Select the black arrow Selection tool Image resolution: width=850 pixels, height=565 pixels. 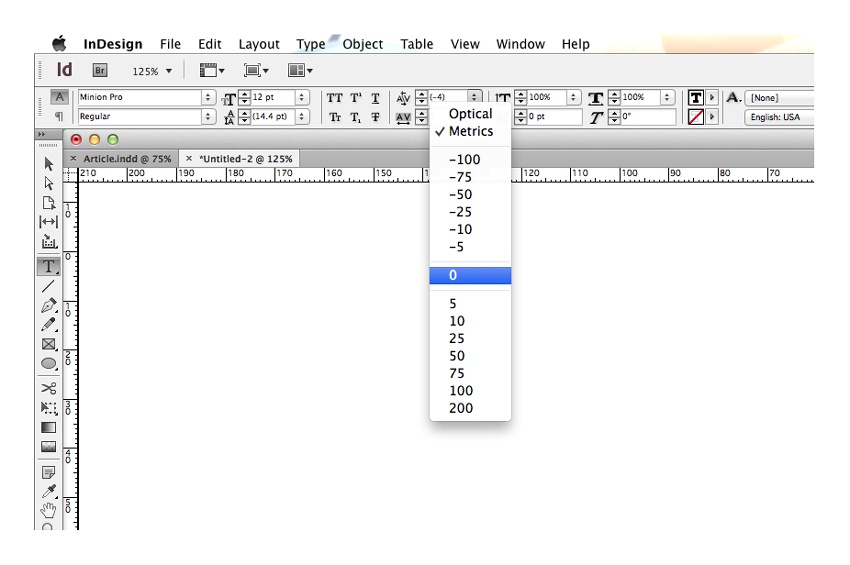pyautogui.click(x=49, y=164)
